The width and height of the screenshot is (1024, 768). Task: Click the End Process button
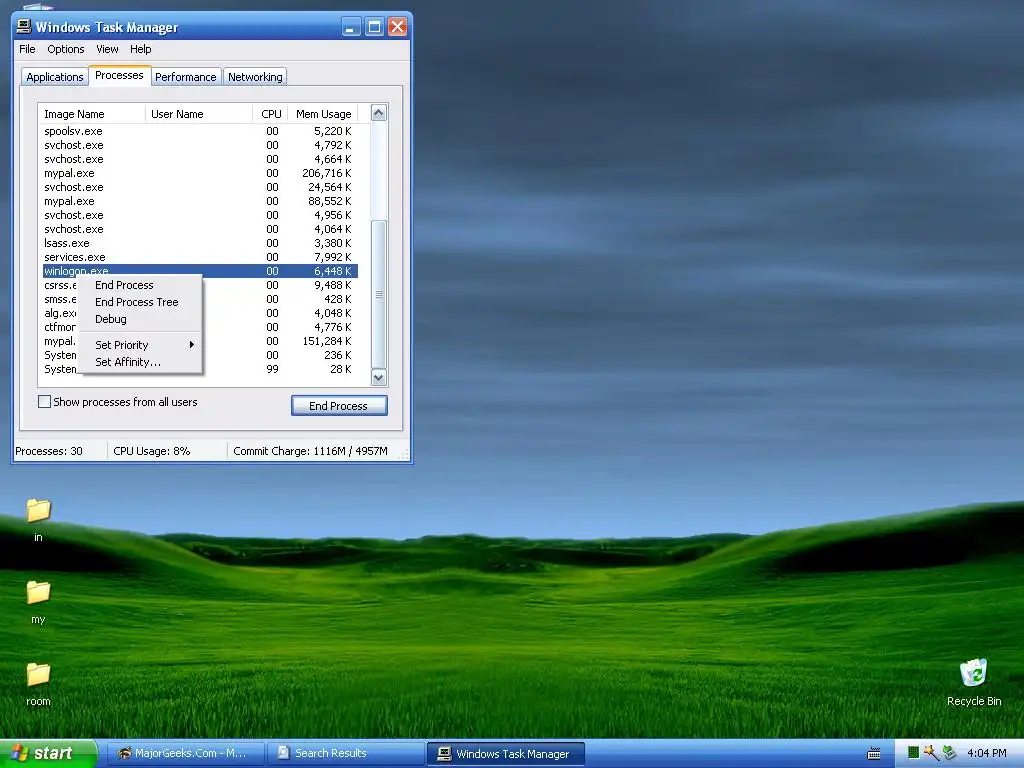coord(339,406)
